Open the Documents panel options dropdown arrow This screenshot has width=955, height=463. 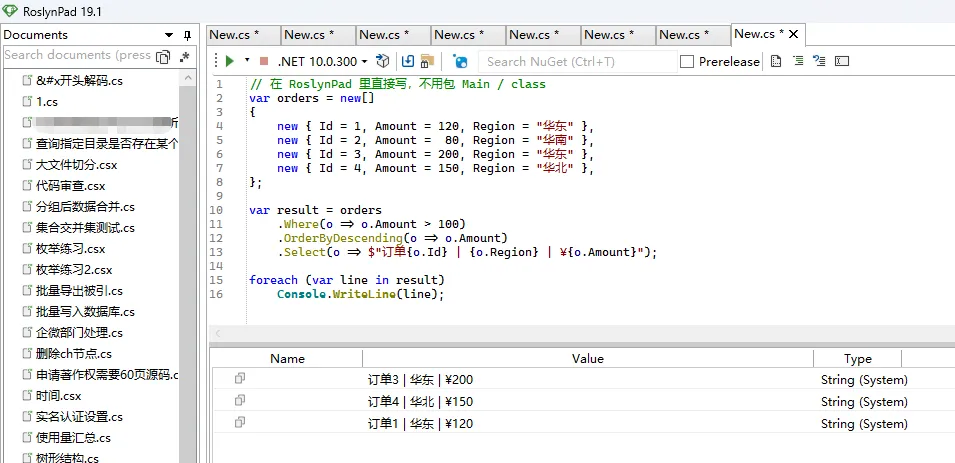point(169,35)
